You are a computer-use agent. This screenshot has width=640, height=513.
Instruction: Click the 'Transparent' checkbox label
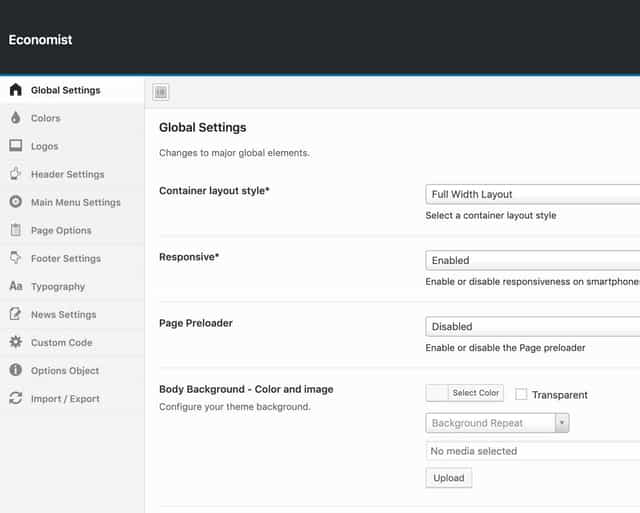tap(560, 395)
